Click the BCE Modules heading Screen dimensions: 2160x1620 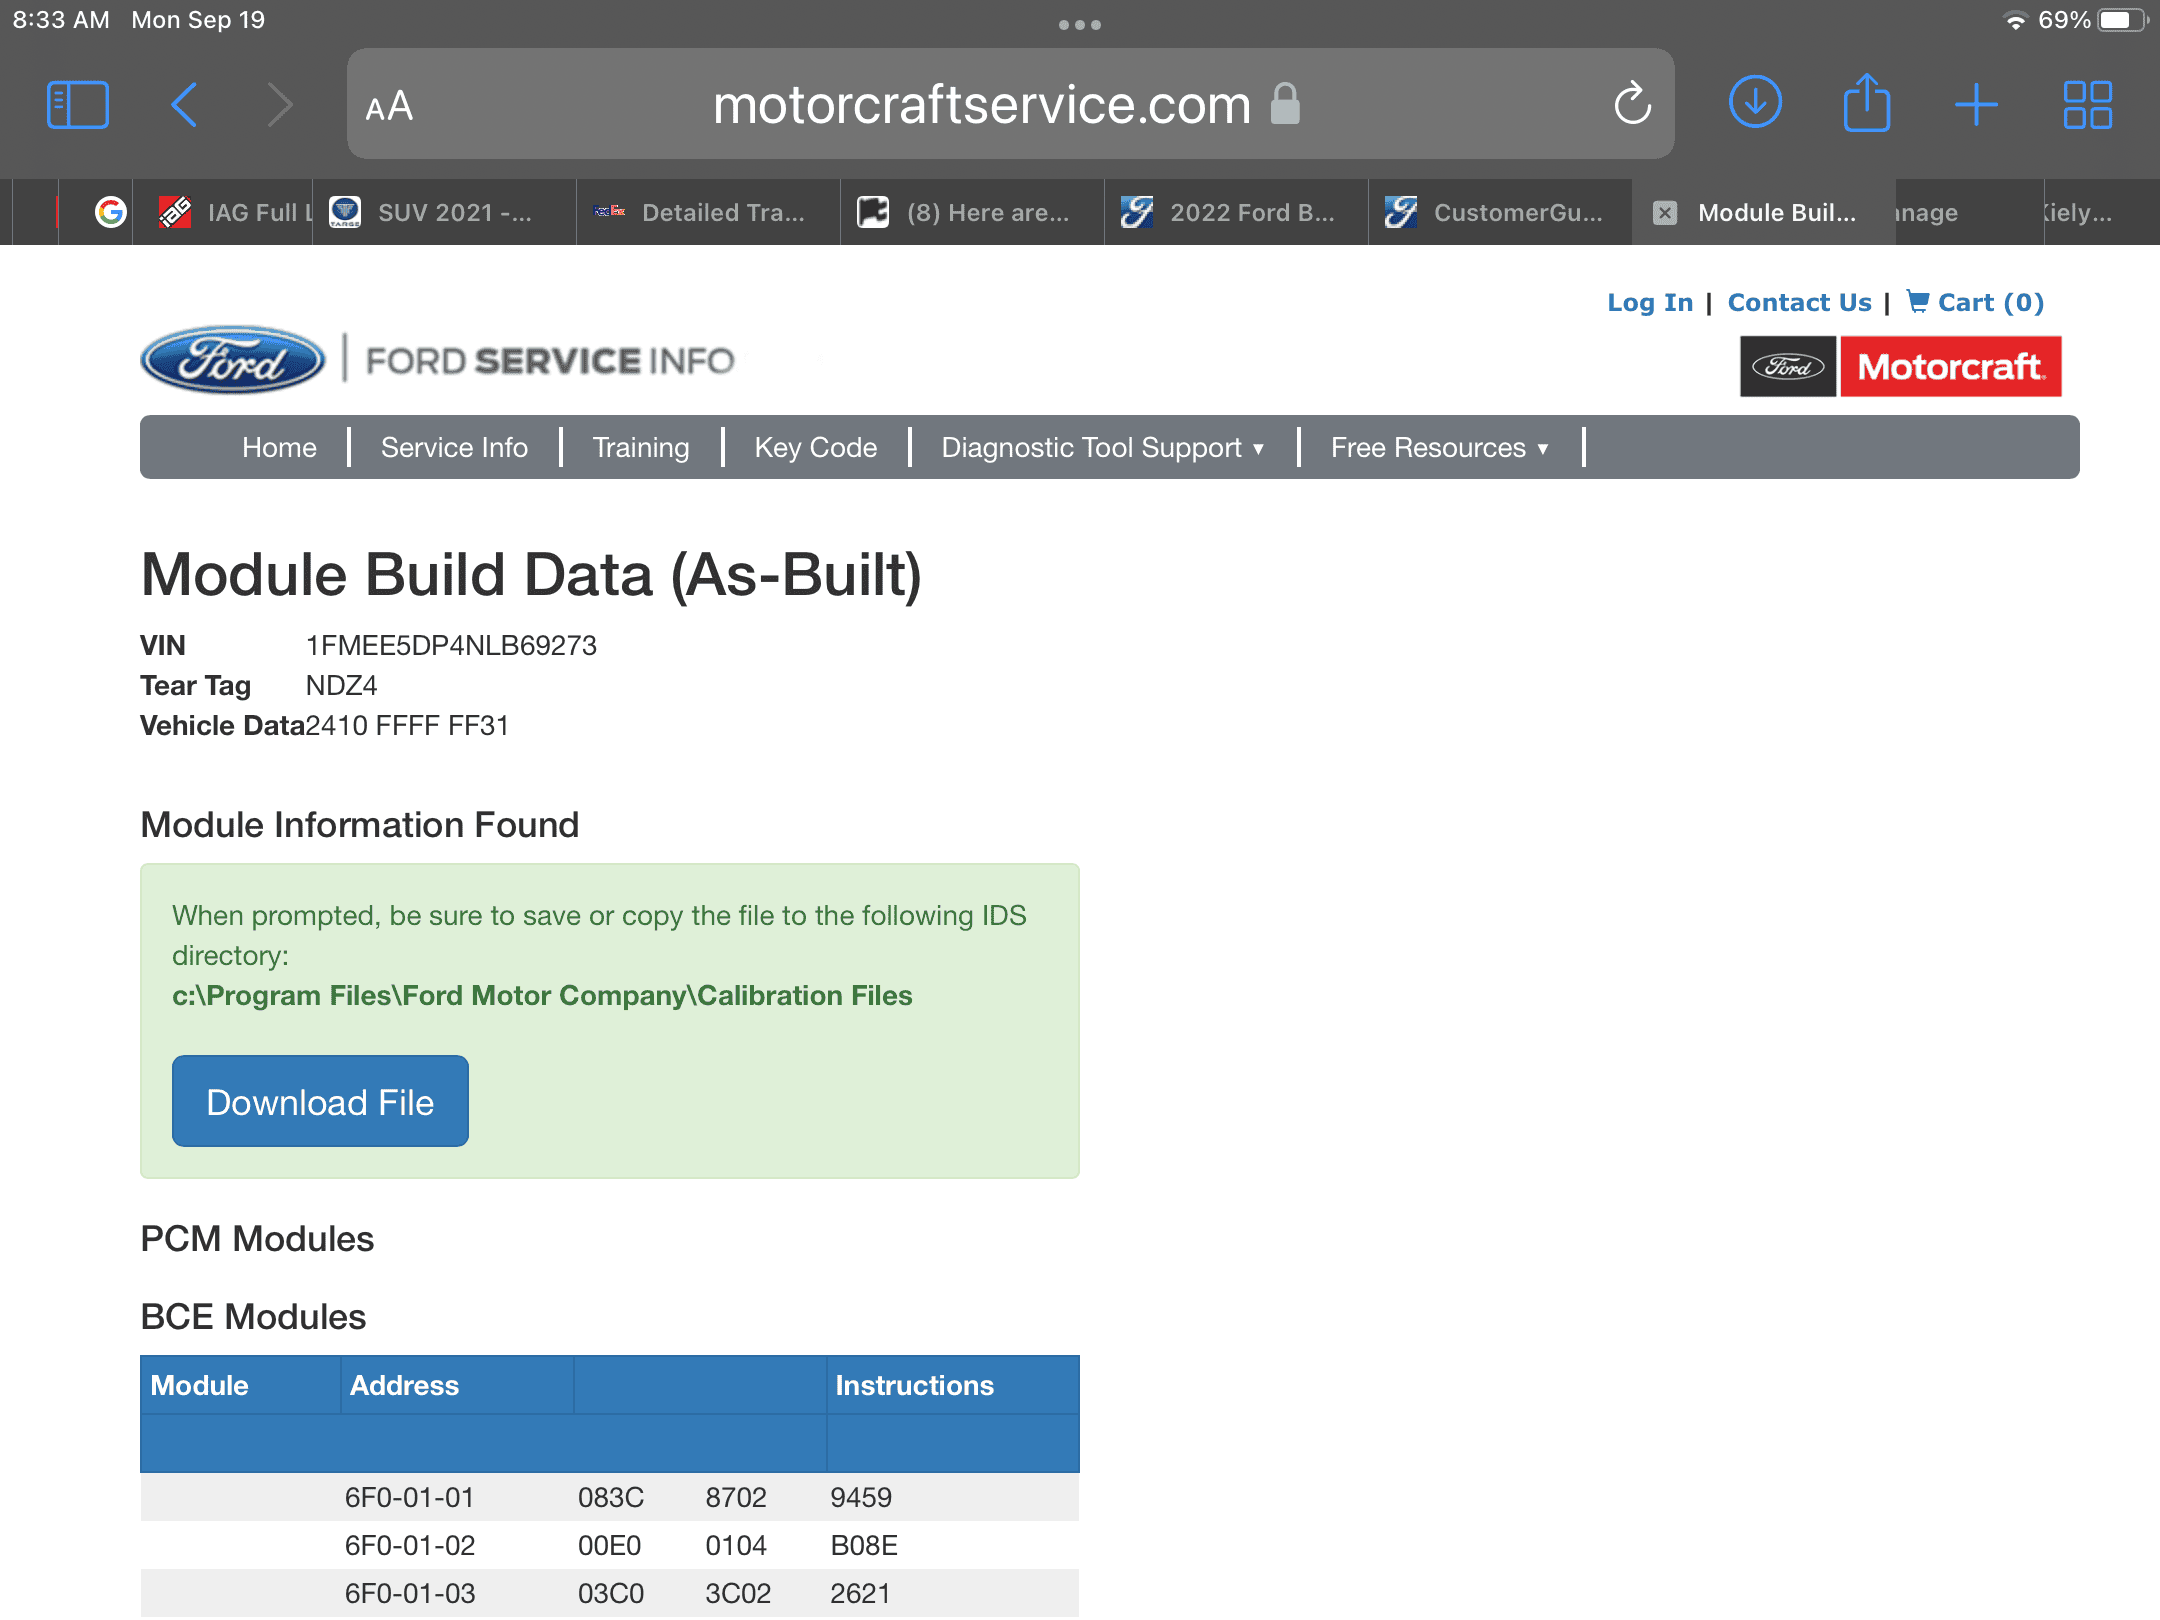[x=253, y=1316]
